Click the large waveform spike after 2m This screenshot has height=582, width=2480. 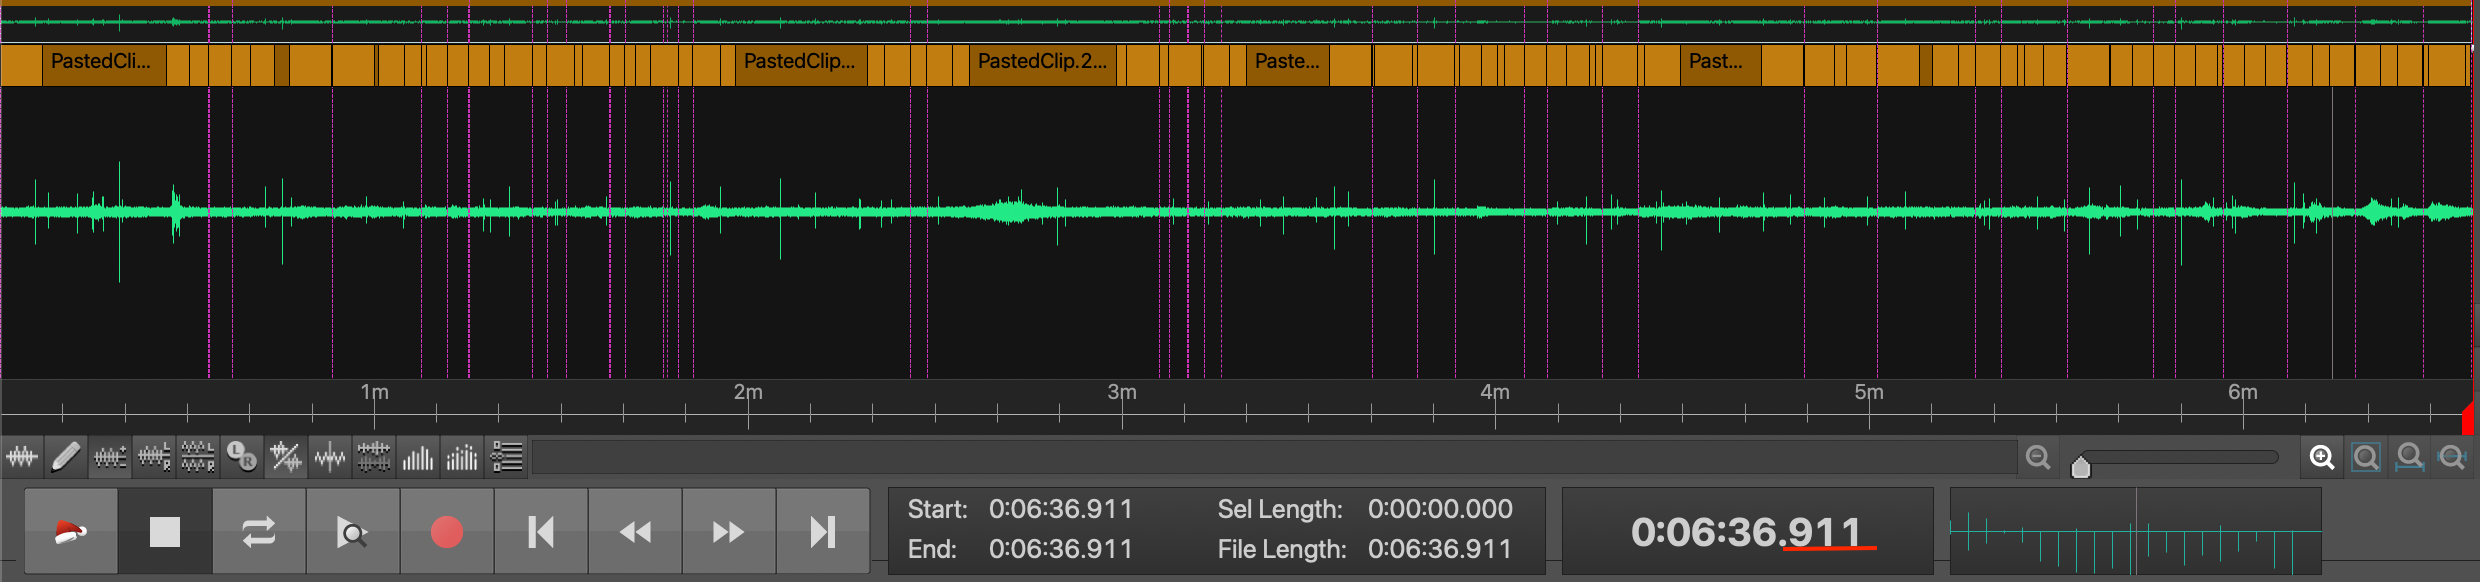pos(781,218)
